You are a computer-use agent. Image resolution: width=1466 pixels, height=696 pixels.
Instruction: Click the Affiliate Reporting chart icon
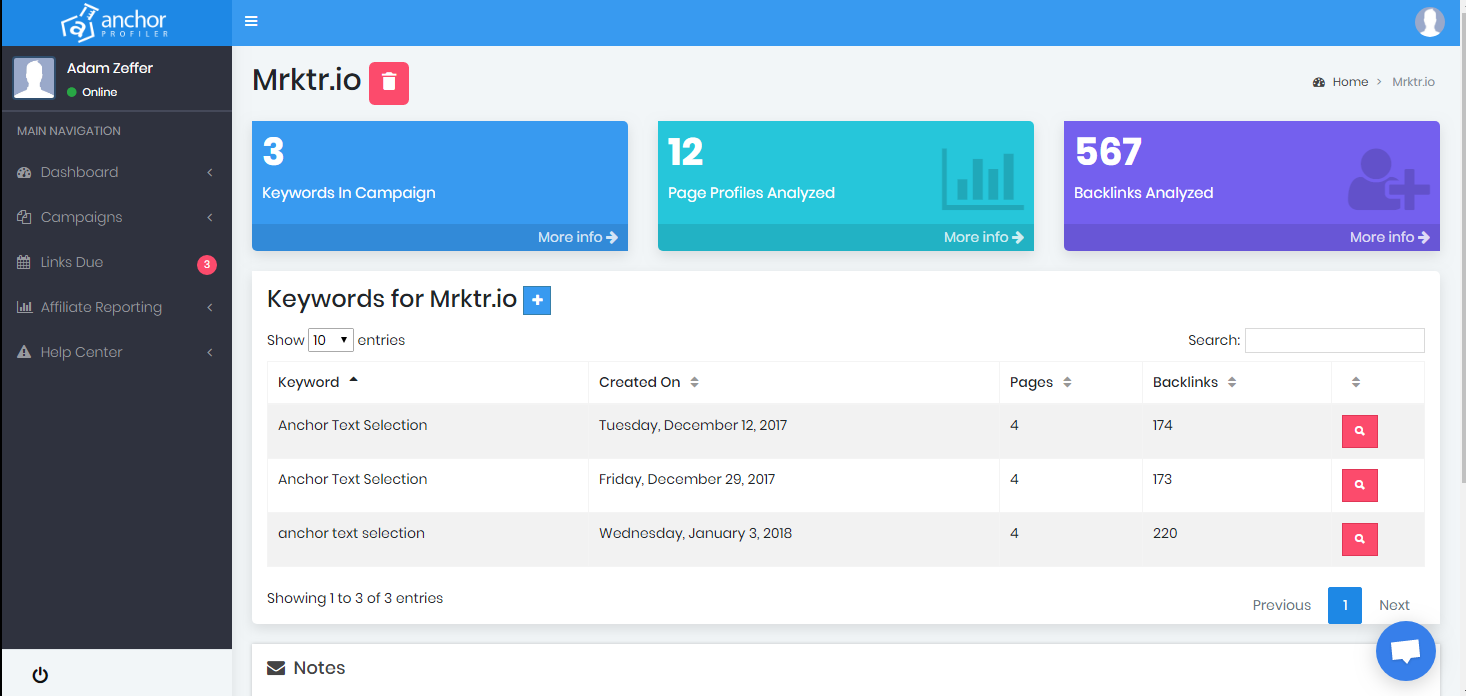[x=24, y=307]
